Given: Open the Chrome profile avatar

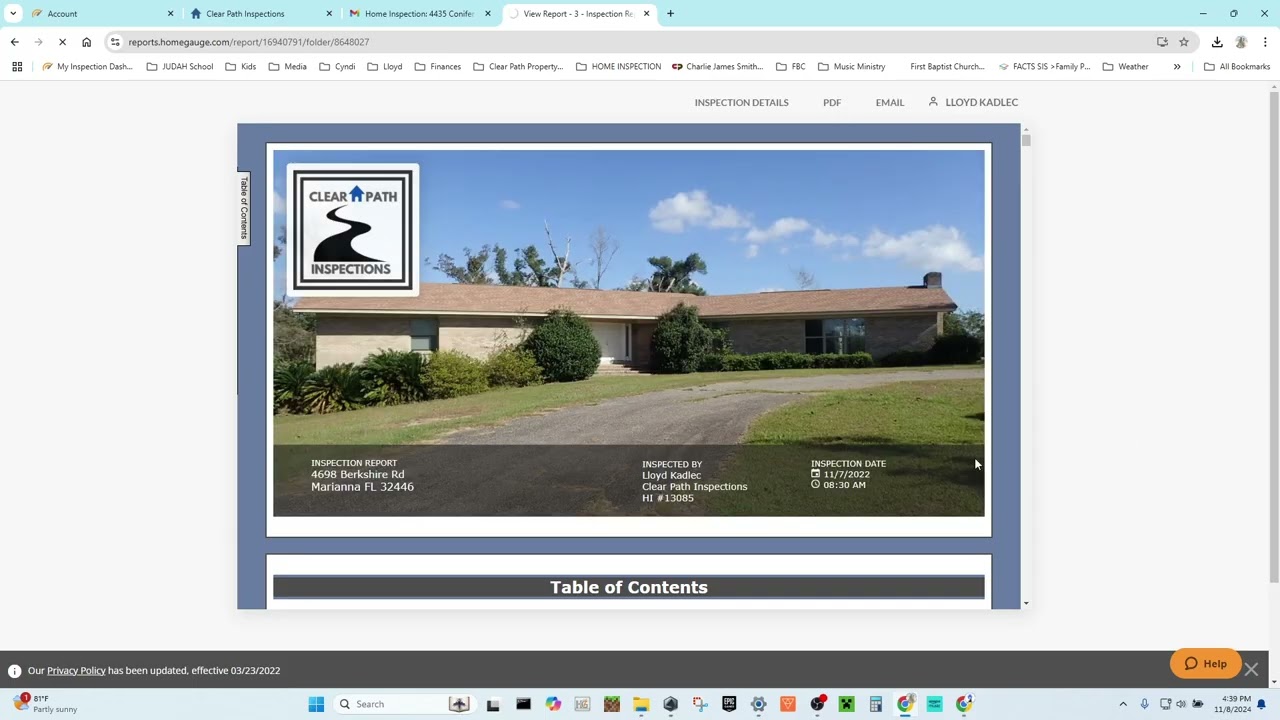Looking at the screenshot, I should pyautogui.click(x=1241, y=42).
